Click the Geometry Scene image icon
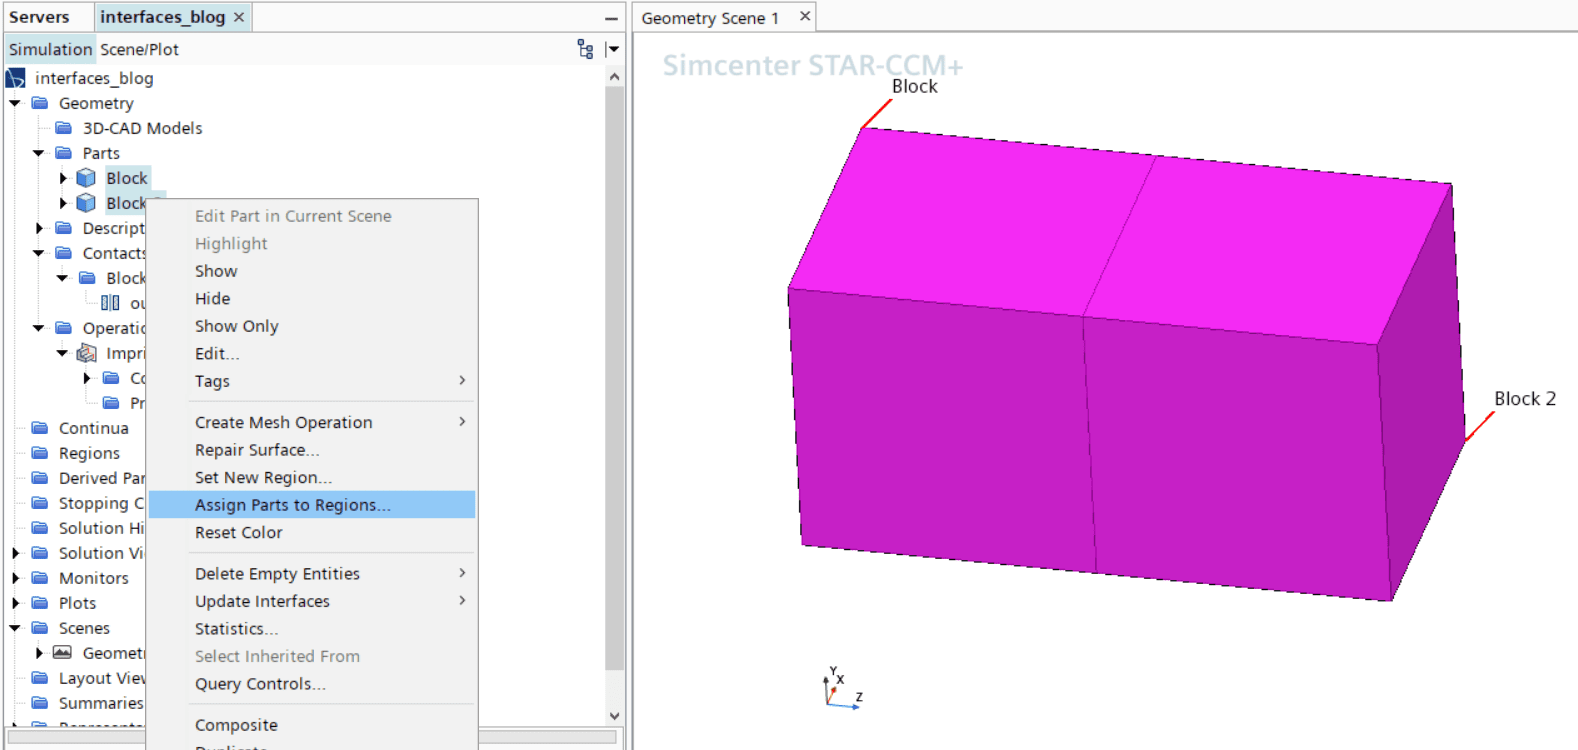1578x750 pixels. (x=62, y=653)
